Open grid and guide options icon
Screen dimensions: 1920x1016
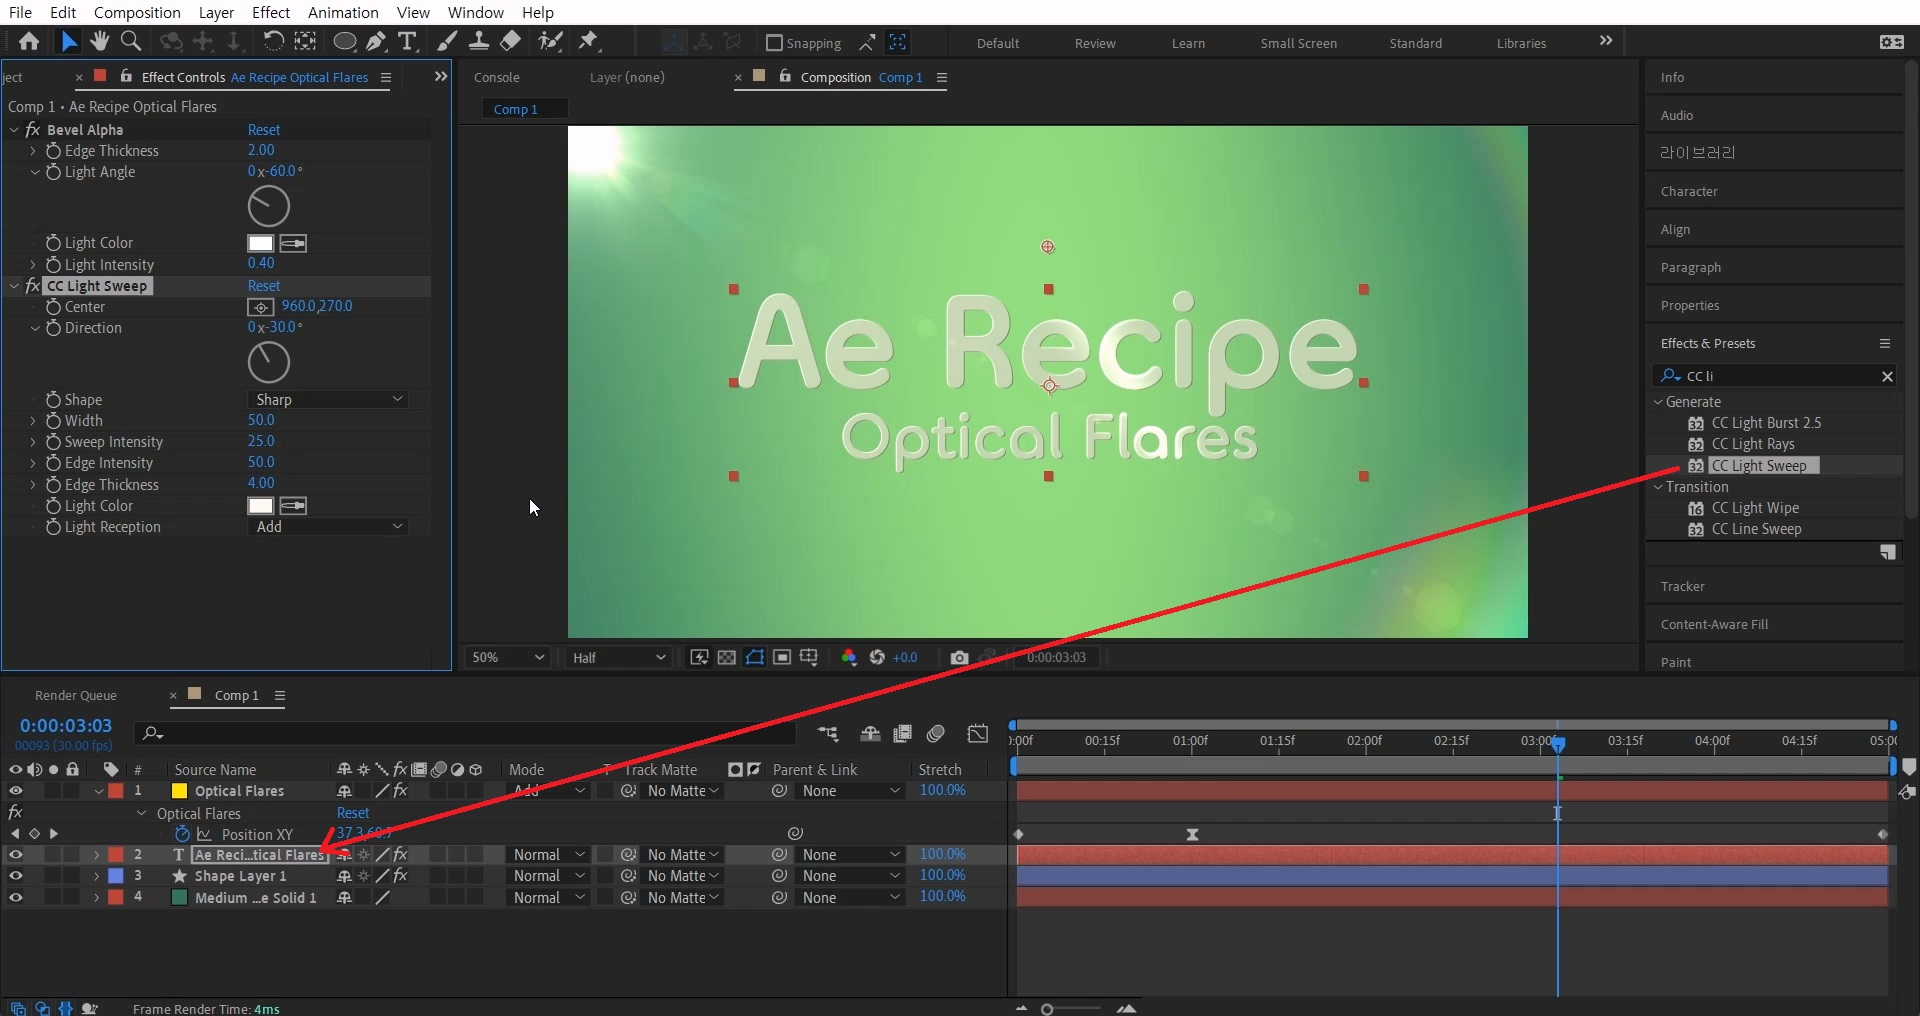click(809, 657)
